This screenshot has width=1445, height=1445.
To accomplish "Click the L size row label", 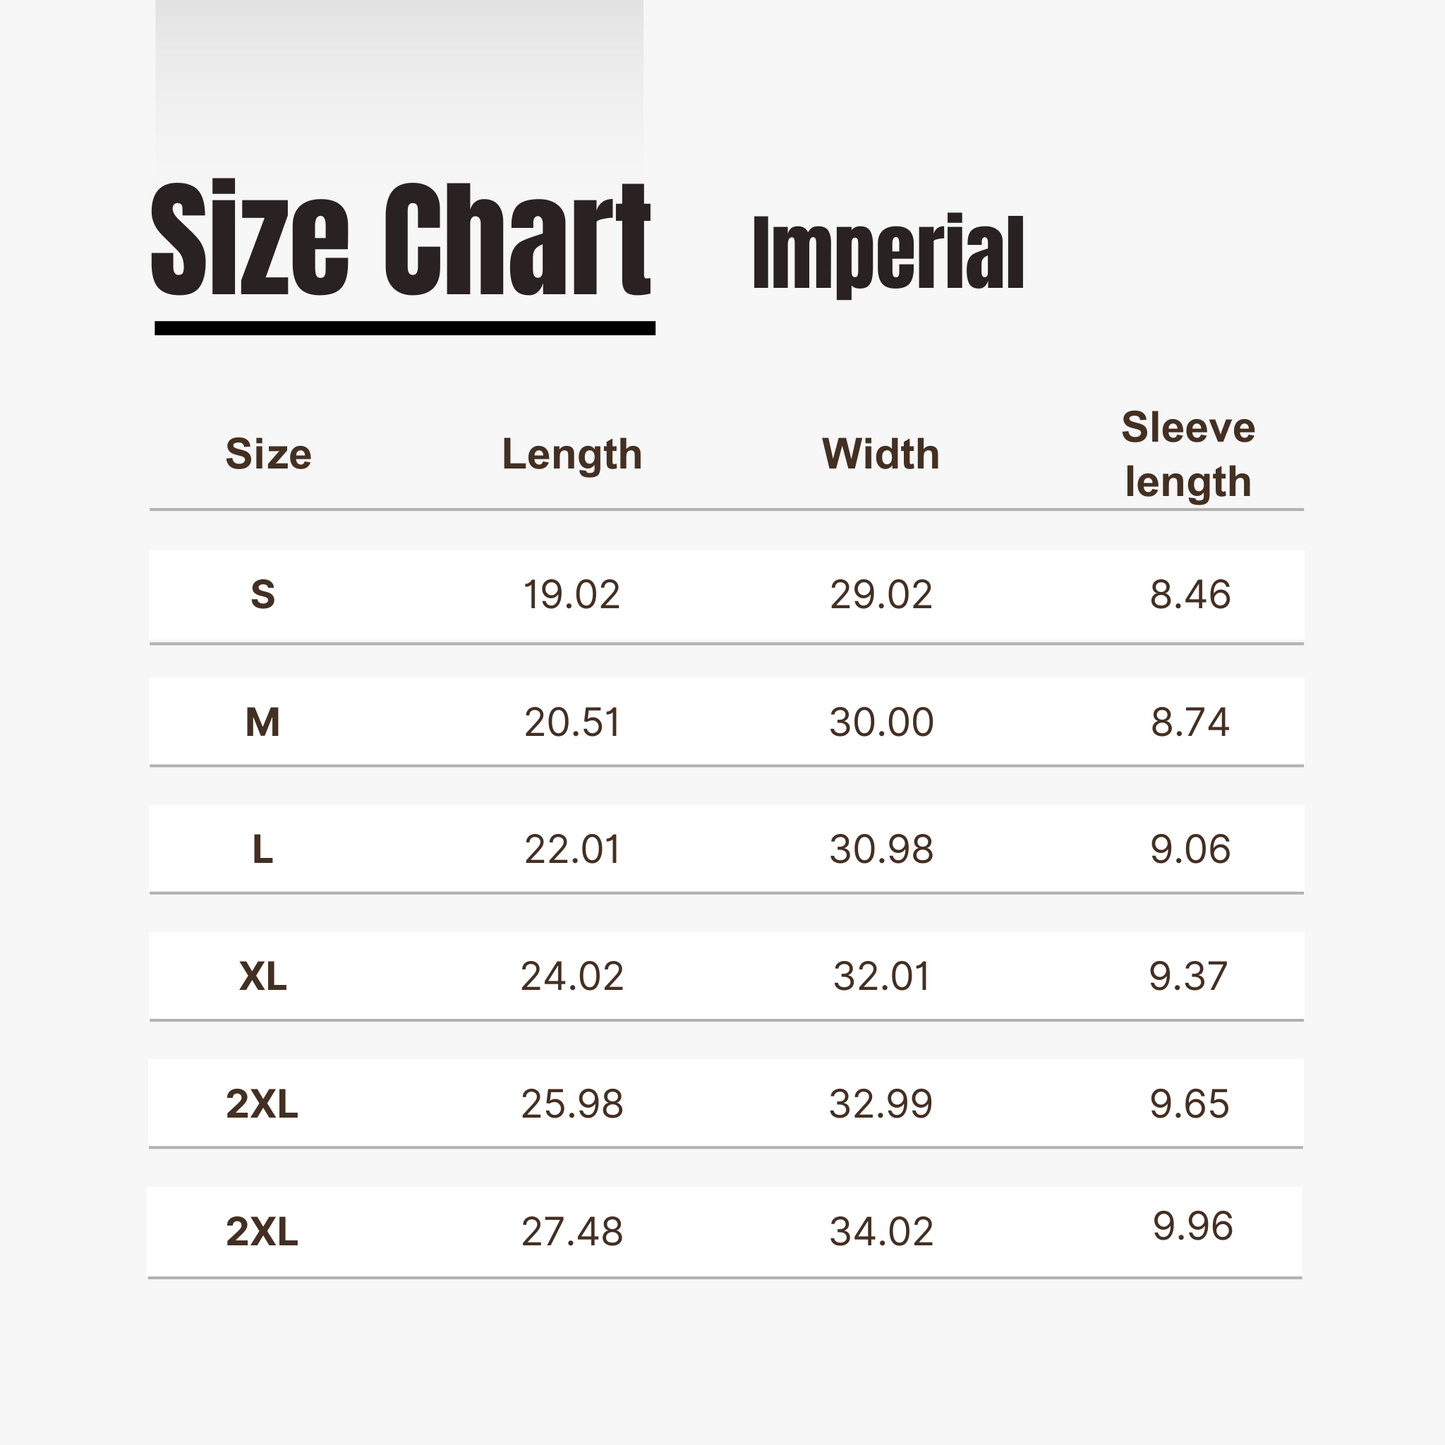I will (x=262, y=850).
